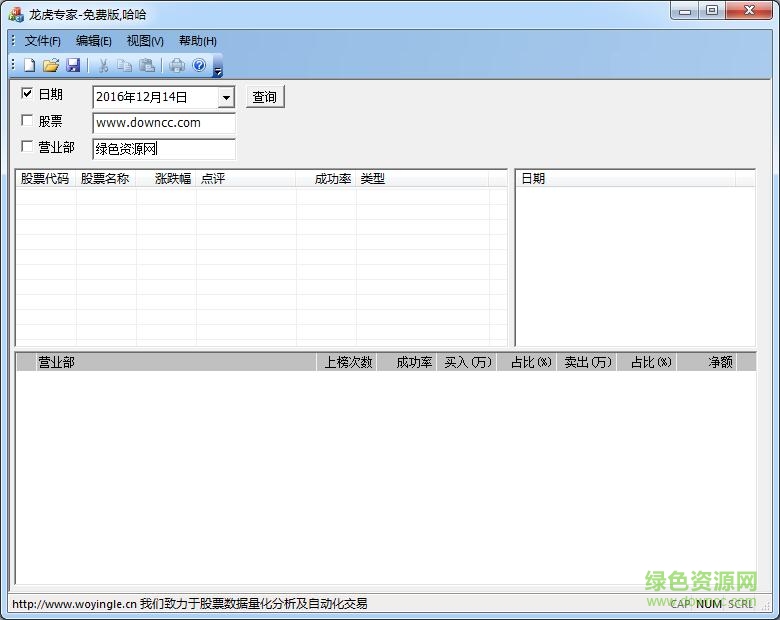Click the 营业部 input field with 绿色资源网

164,149
